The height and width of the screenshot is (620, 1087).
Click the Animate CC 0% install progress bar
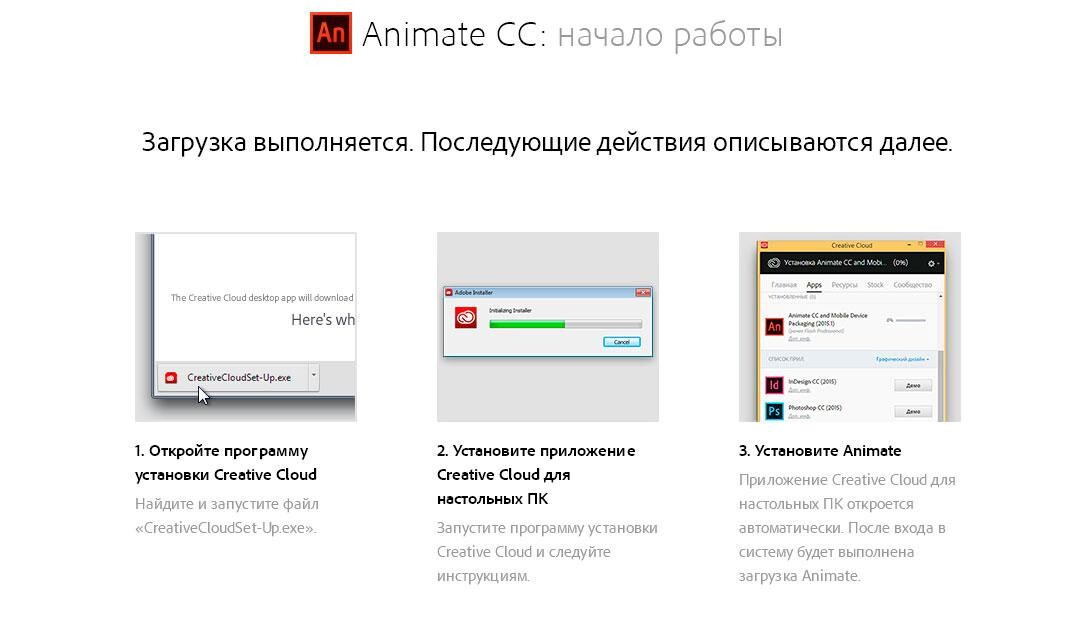pyautogui.click(x=910, y=320)
